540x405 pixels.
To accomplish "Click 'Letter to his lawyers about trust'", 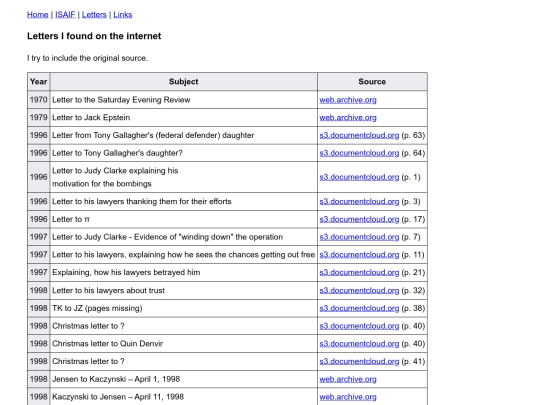I will pos(108,290).
